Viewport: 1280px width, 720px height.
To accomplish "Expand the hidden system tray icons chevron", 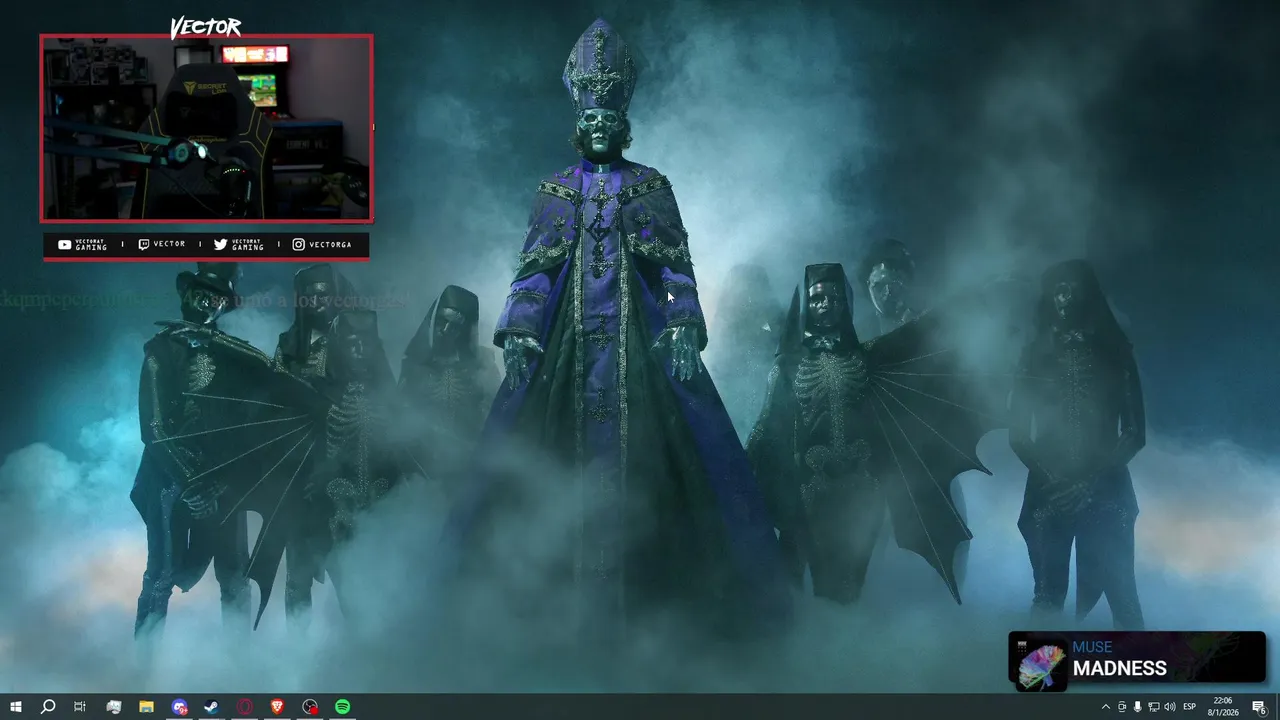I will [1105, 707].
